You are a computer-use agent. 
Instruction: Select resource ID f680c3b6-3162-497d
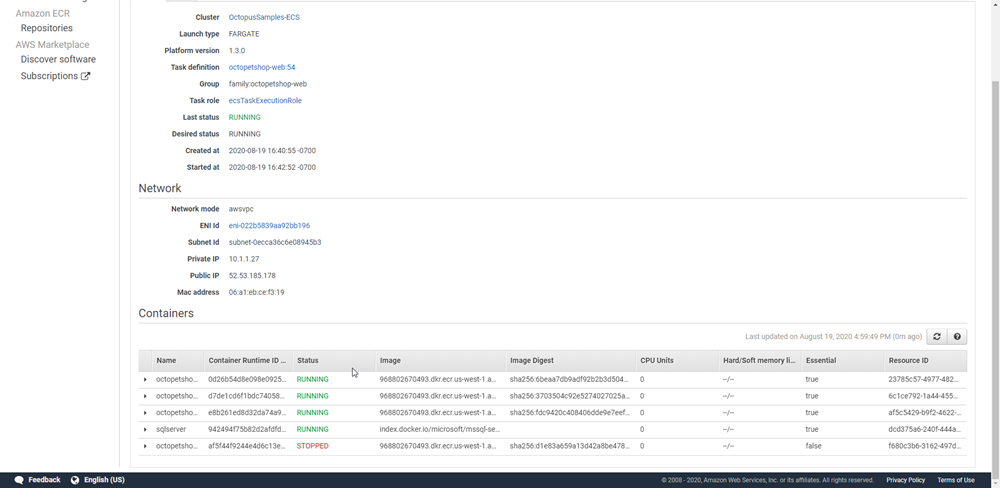pos(924,446)
